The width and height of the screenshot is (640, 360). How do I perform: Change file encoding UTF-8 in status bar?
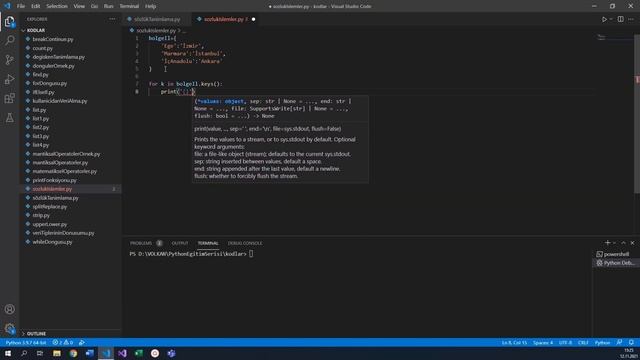[x=565, y=342]
